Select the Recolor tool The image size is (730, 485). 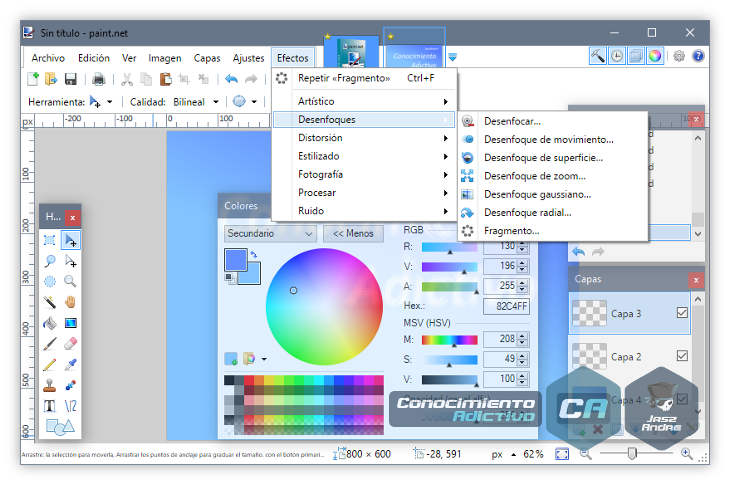click(70, 385)
